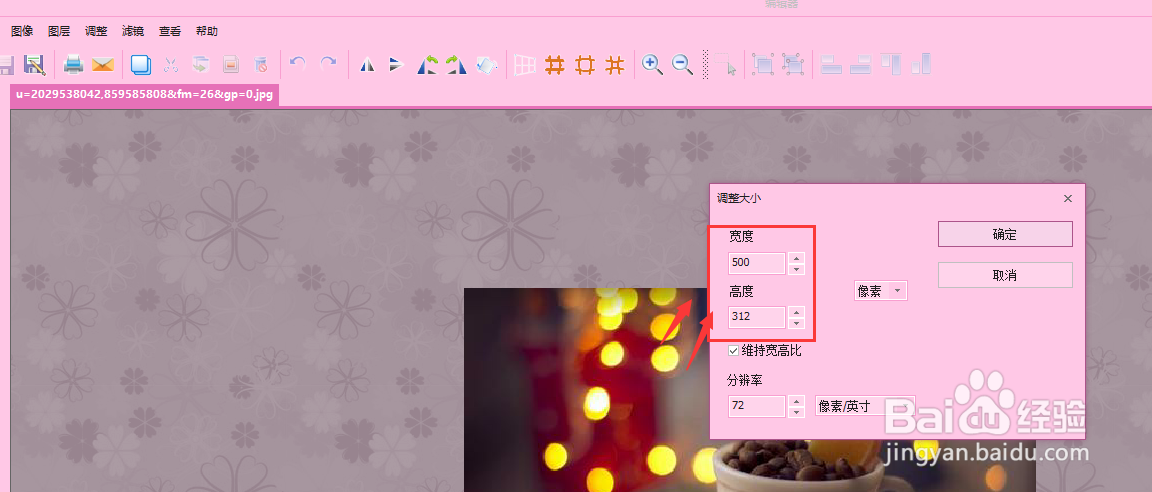Click the group objects icon

[763, 65]
